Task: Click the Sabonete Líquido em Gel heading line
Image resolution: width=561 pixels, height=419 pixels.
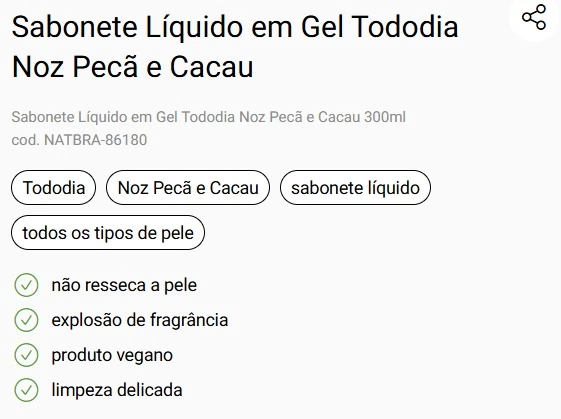Action: (235, 27)
